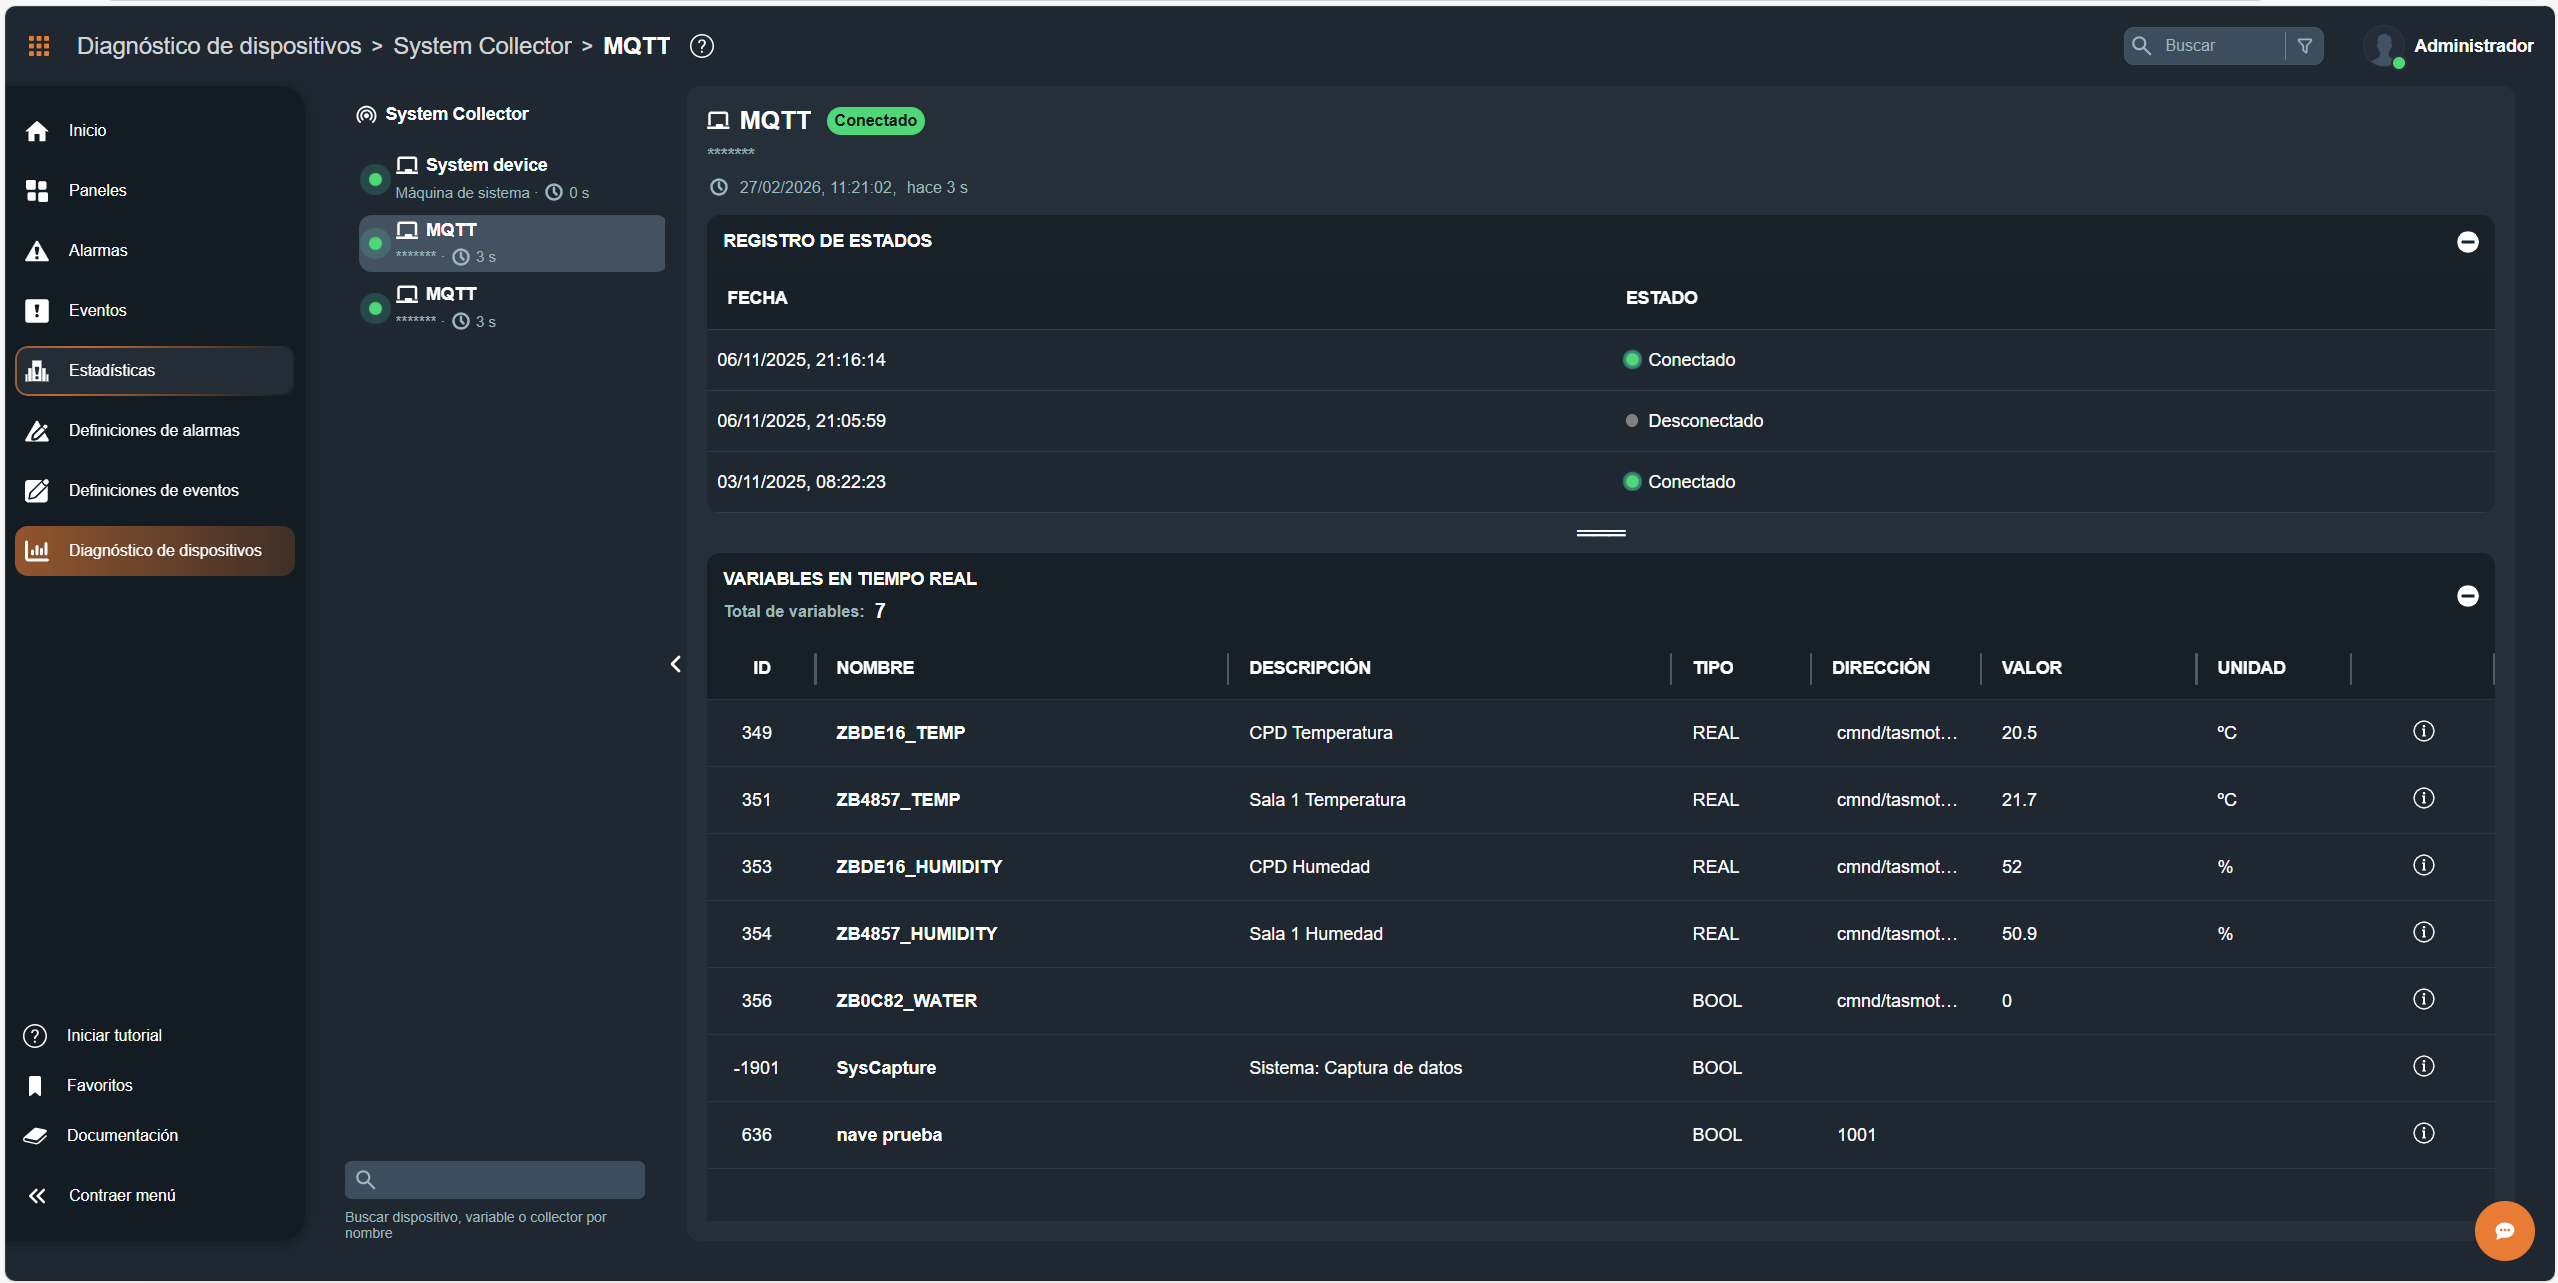Show info for nave prueba variable
The width and height of the screenshot is (2558, 1283).
(2423, 1134)
